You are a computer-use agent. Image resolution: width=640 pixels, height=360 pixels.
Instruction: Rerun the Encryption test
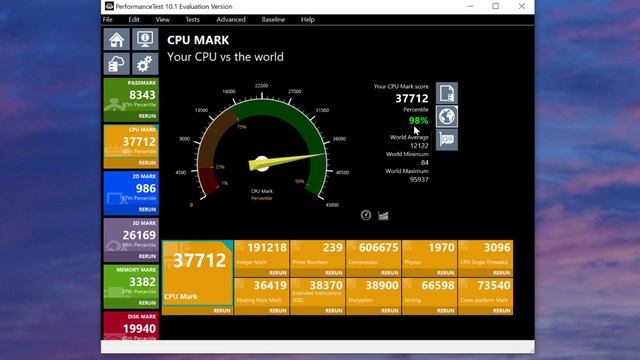coord(389,311)
